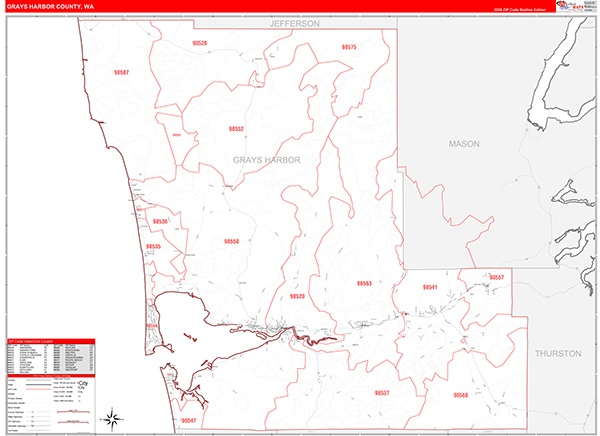The width and height of the screenshot is (600, 436).
Task: Click the compass rose icon
Action: pos(112,419)
